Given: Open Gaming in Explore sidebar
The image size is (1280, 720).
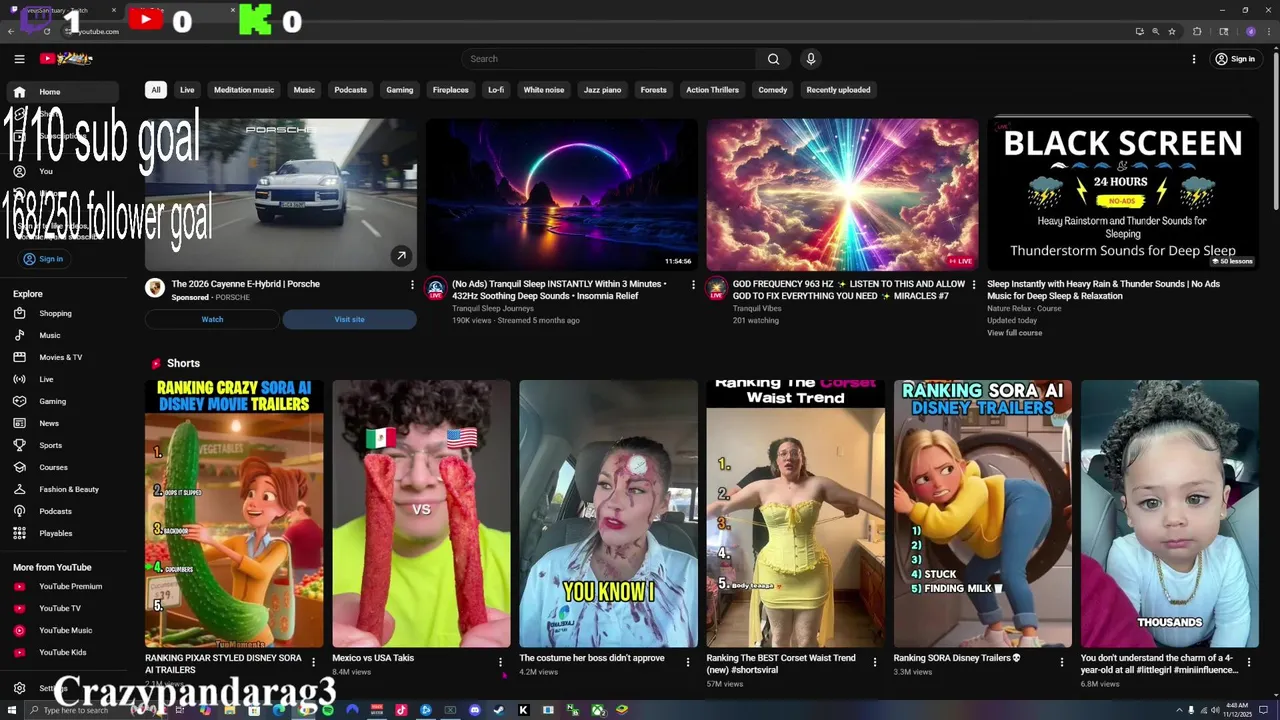Looking at the screenshot, I should pos(63,401).
